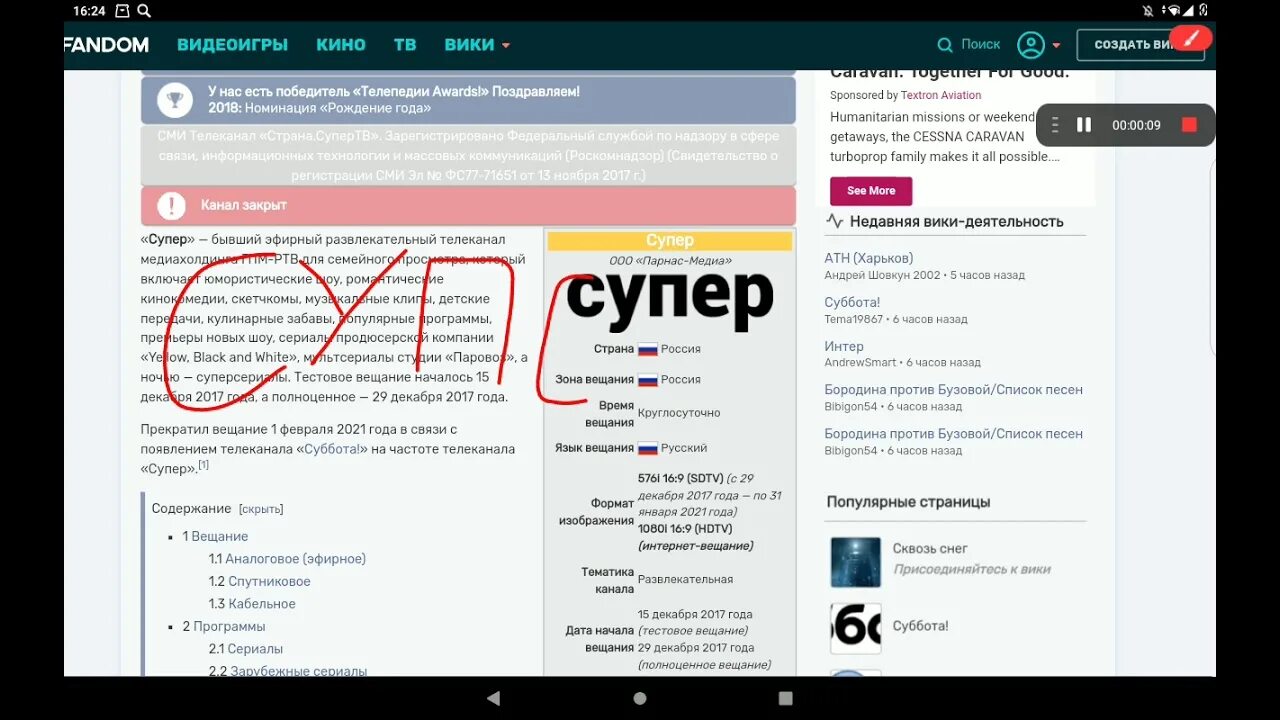Expand the user account dropdown arrow
The height and width of the screenshot is (720, 1280).
pos(1056,46)
